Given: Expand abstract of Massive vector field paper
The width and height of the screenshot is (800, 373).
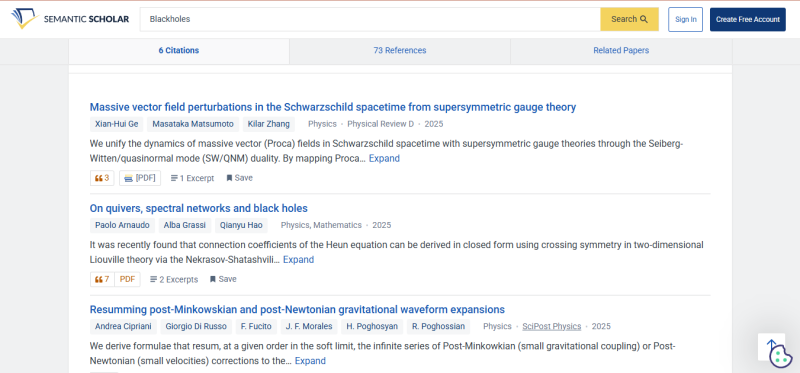Looking at the screenshot, I should (x=384, y=158).
